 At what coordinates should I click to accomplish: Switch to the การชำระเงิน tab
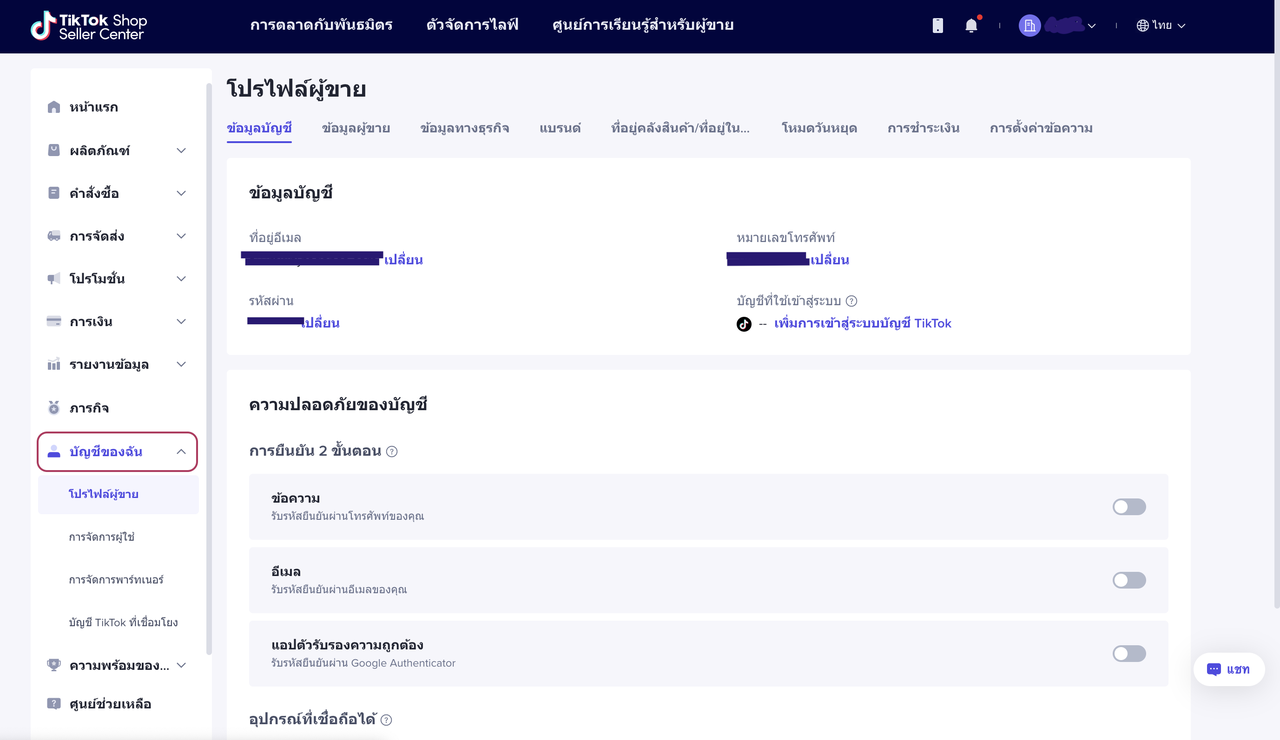click(x=923, y=128)
